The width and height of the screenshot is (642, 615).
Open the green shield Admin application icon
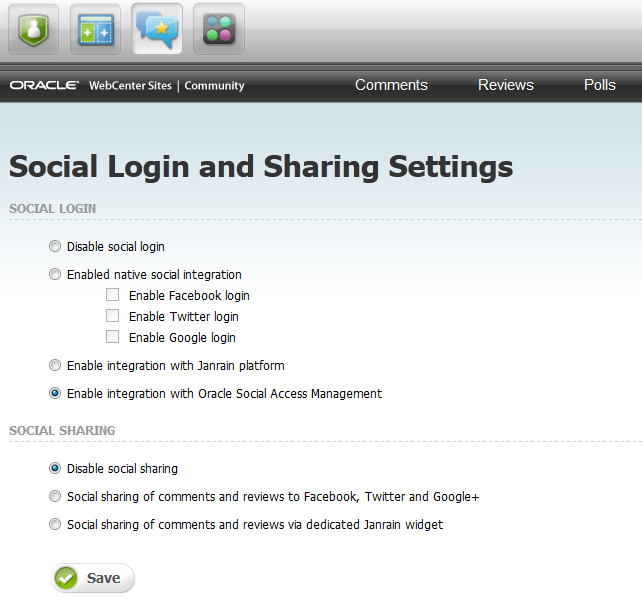34,29
